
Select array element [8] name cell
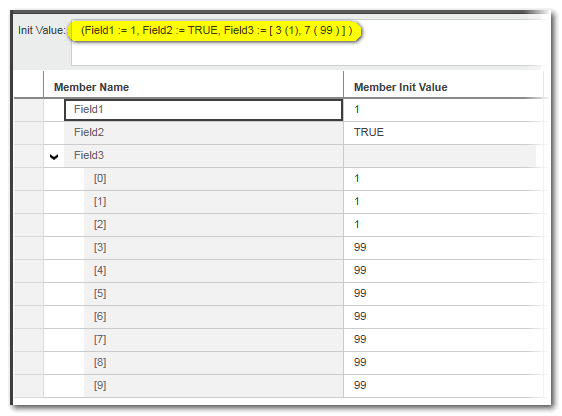213,362
